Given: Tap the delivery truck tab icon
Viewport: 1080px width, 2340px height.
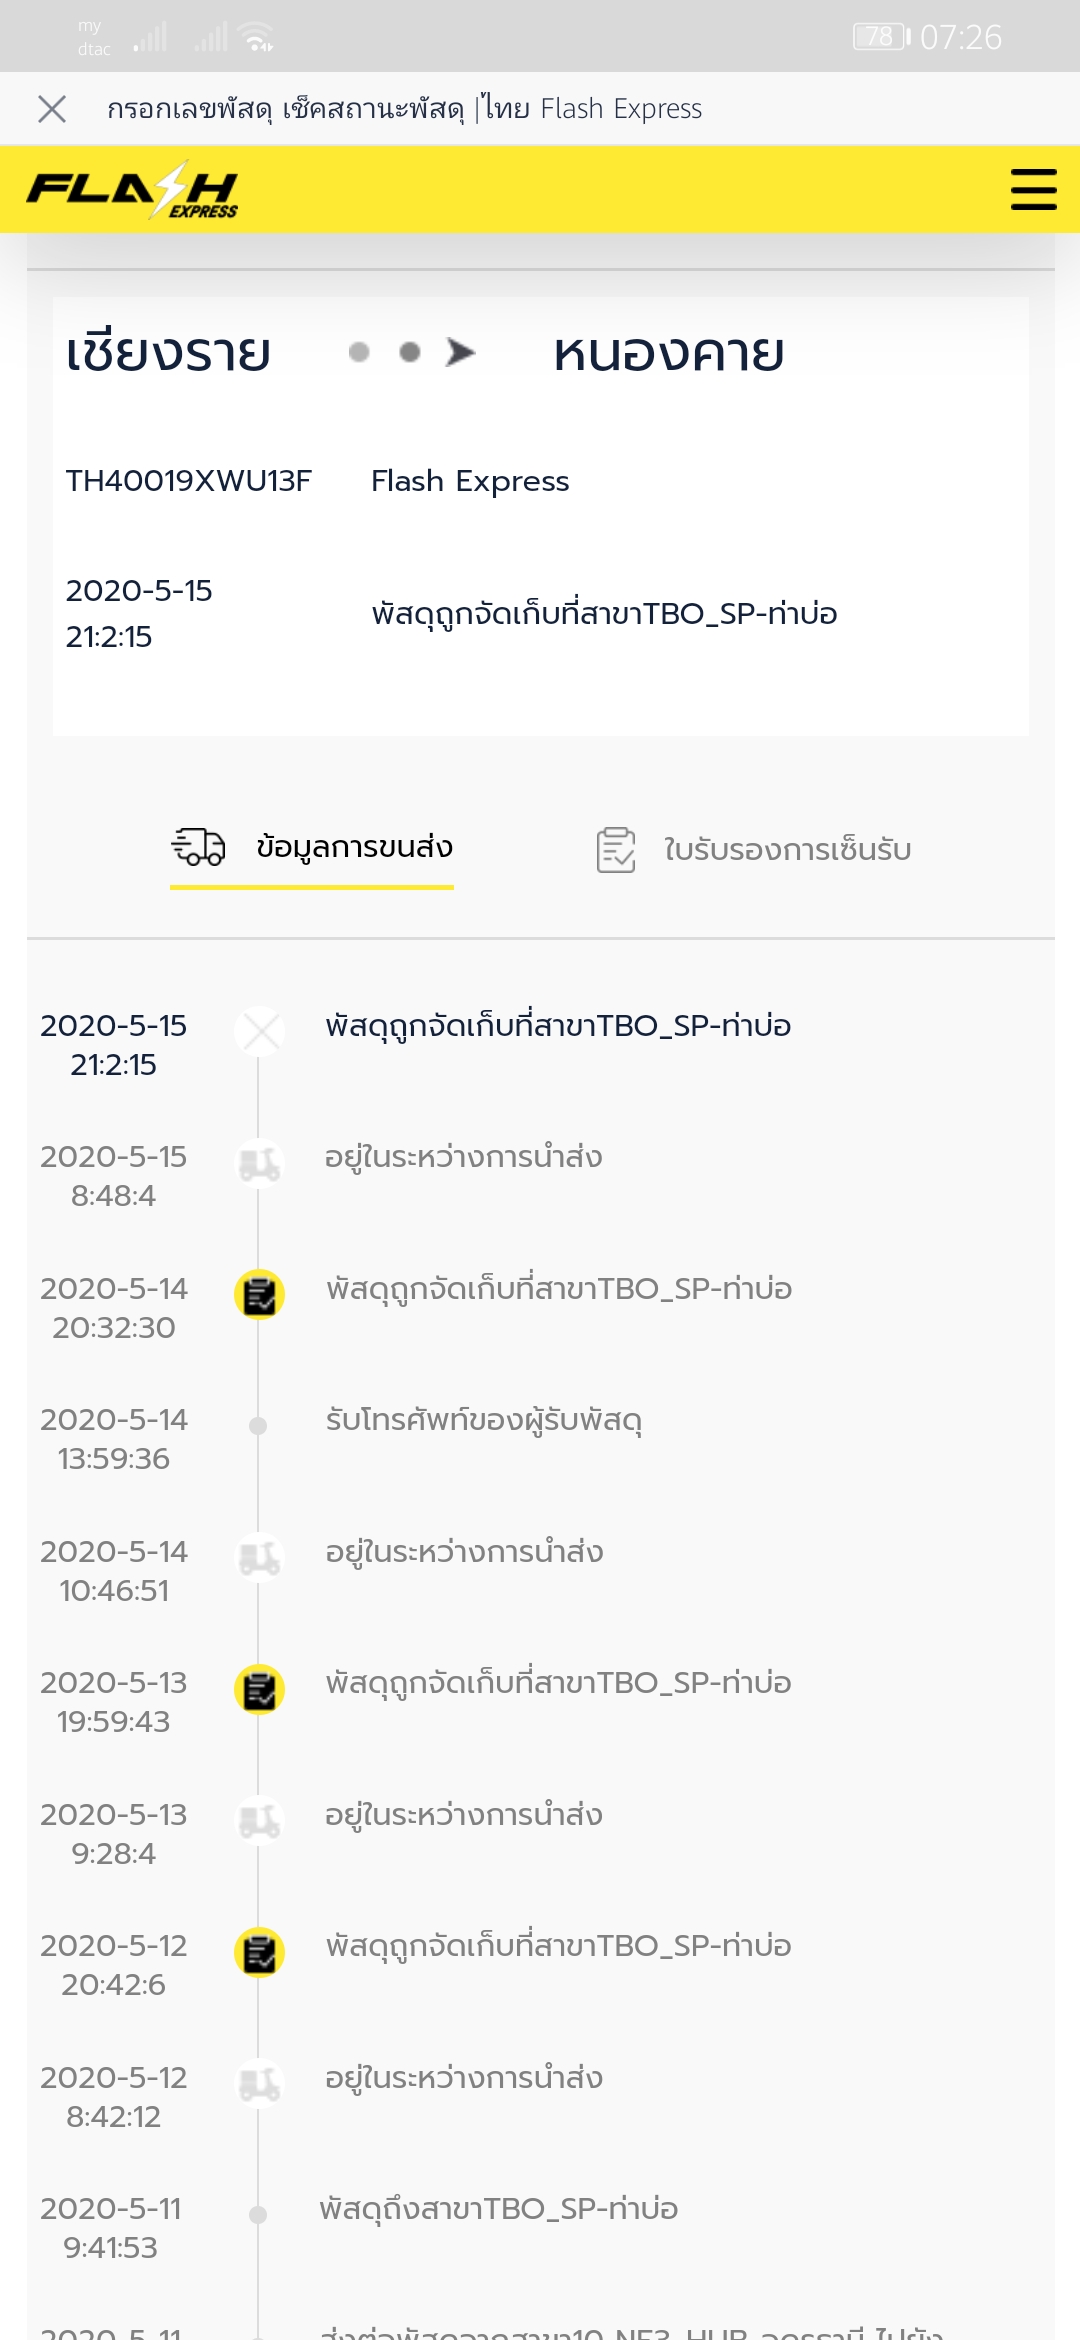Looking at the screenshot, I should pyautogui.click(x=198, y=847).
